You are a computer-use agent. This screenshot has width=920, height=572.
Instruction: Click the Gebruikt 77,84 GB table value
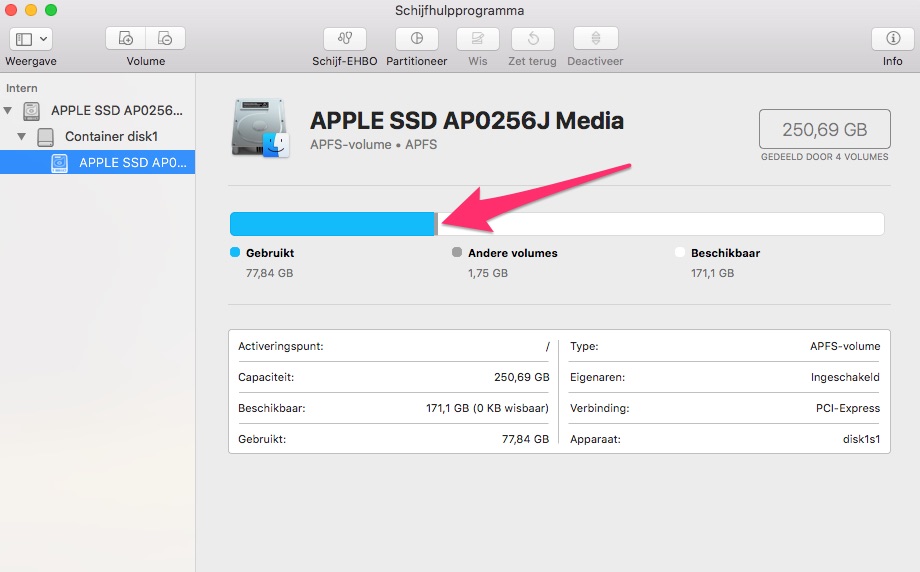coord(525,439)
